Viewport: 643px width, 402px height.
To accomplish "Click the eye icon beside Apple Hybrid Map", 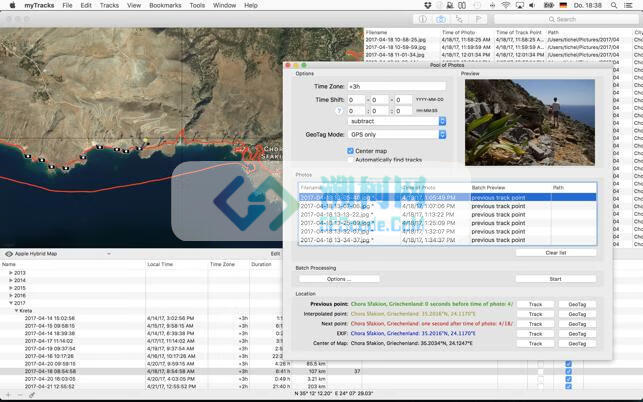I will [x=9, y=254].
